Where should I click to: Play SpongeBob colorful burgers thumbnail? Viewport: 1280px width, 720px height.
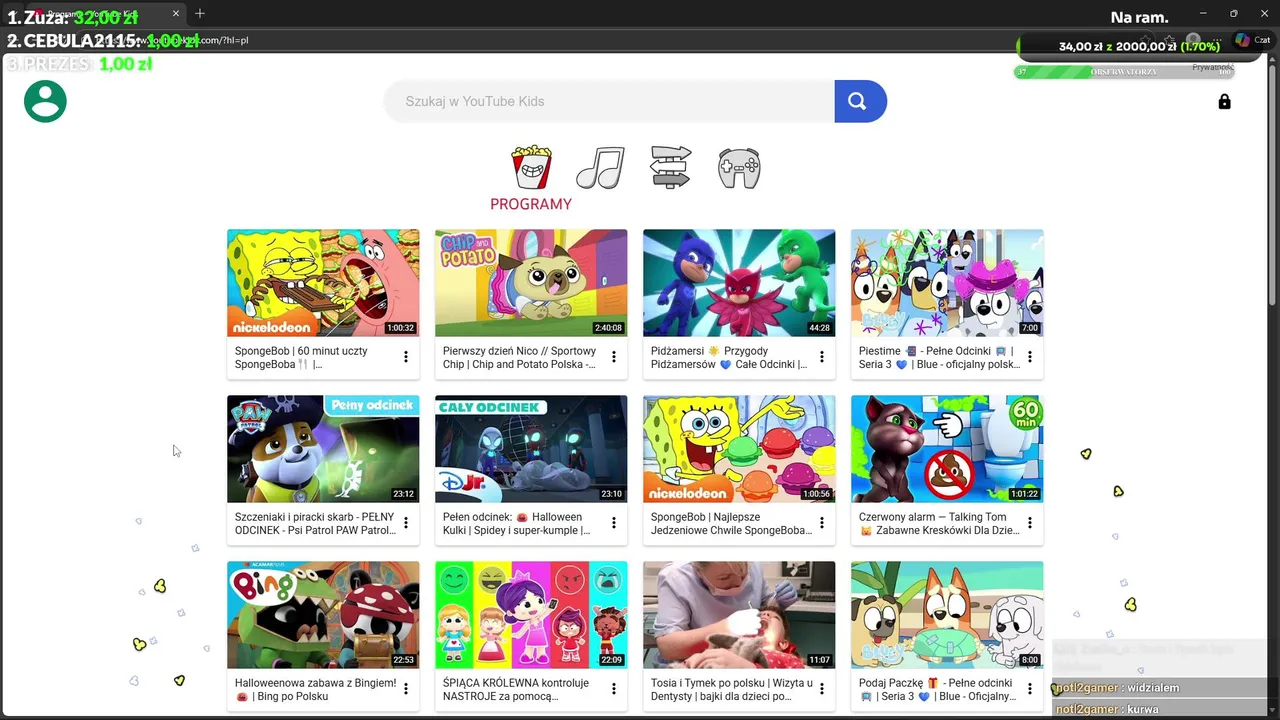[x=739, y=449]
